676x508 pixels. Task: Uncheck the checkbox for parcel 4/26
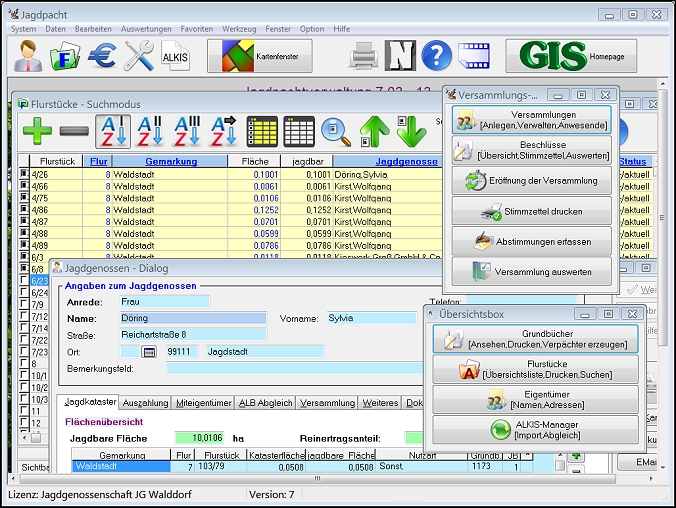point(25,174)
